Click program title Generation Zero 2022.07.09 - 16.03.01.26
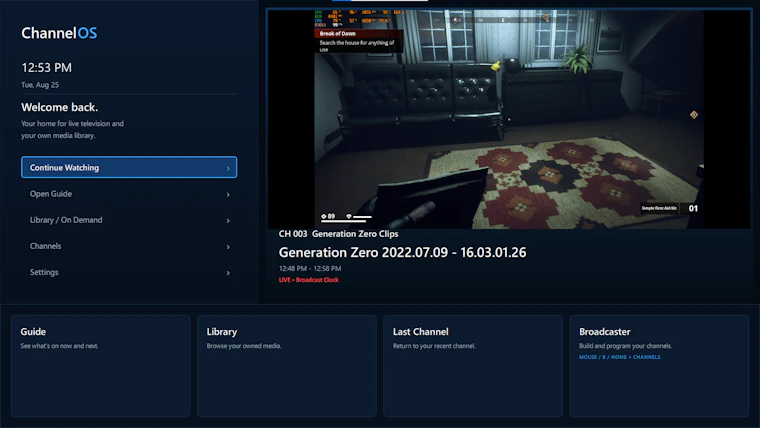The height and width of the screenshot is (428, 760). point(402,253)
